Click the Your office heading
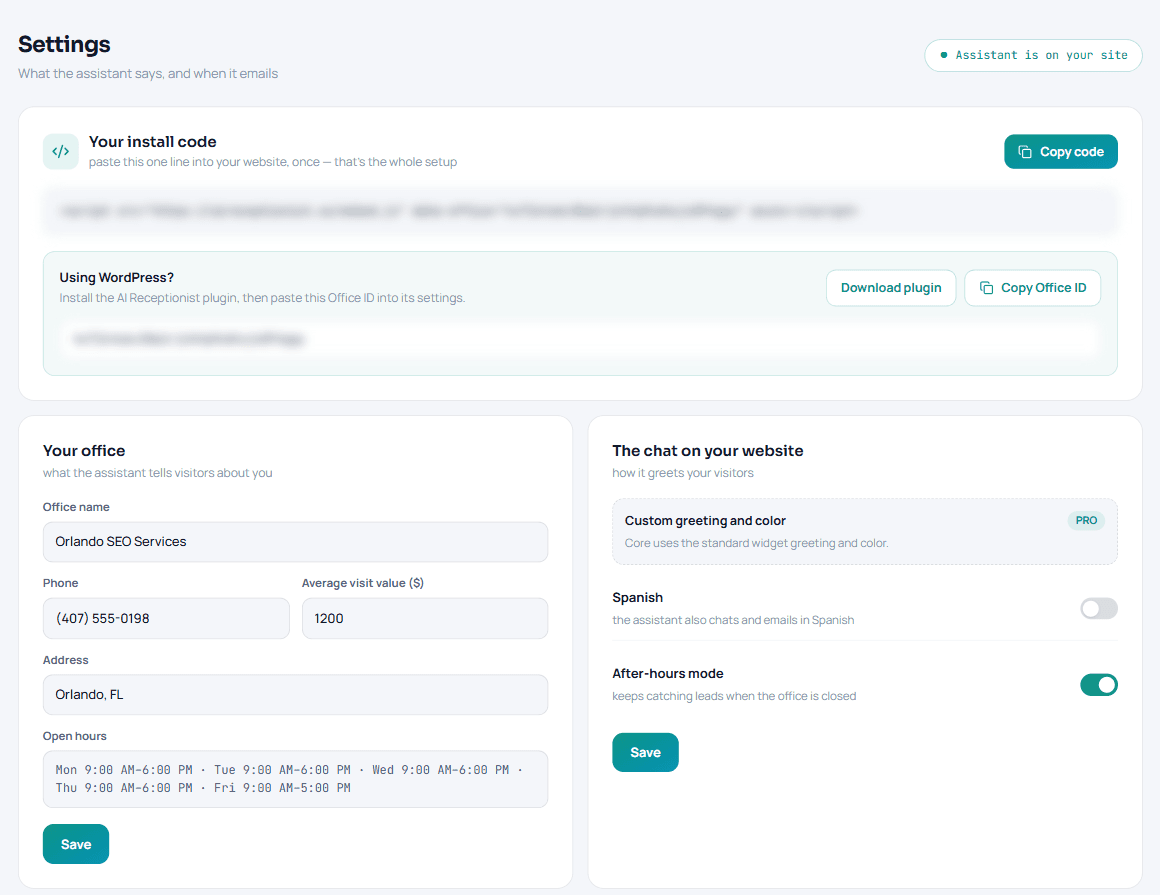1160x895 pixels. coord(84,450)
